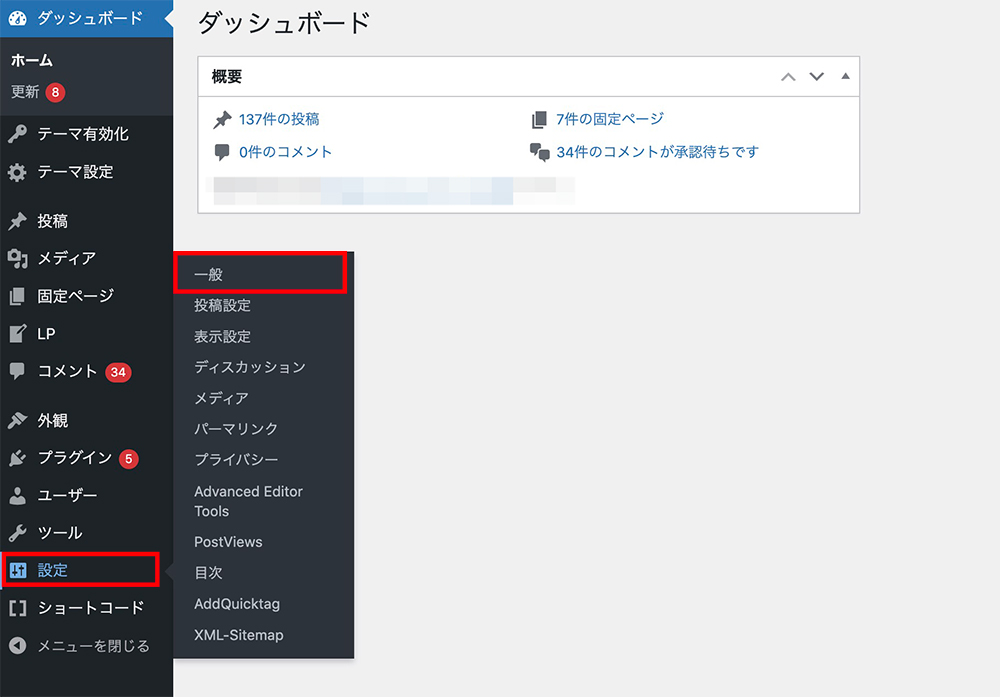Viewport: 1000px width, 697px height.
Task: Click the Dashboard gauge icon
Action: point(18,18)
